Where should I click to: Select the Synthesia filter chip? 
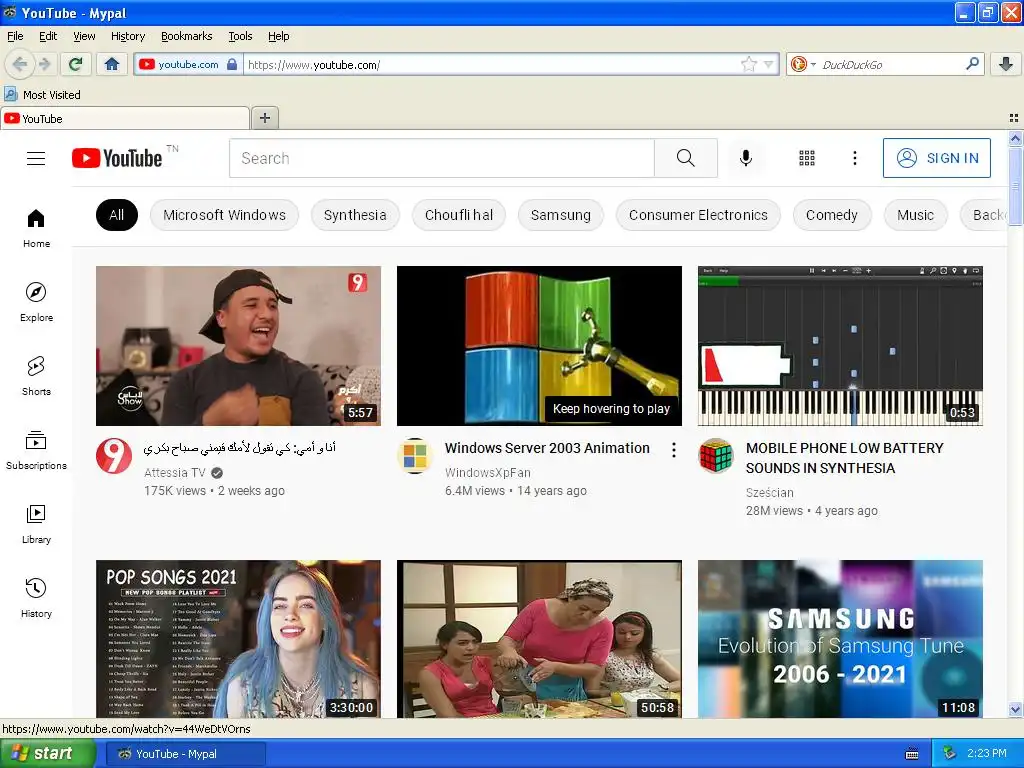click(355, 215)
